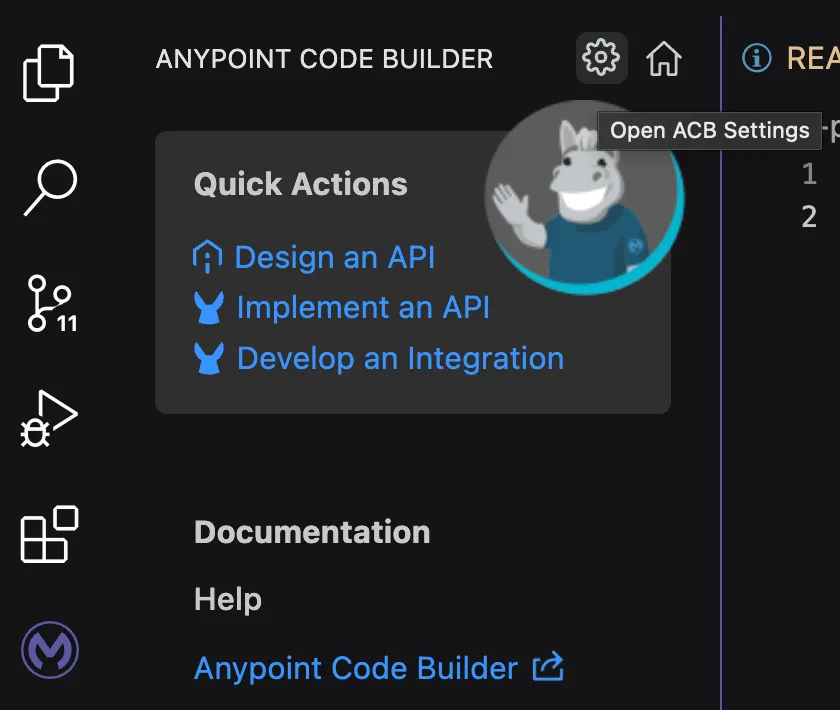Click the Implement an API link

[x=363, y=308]
